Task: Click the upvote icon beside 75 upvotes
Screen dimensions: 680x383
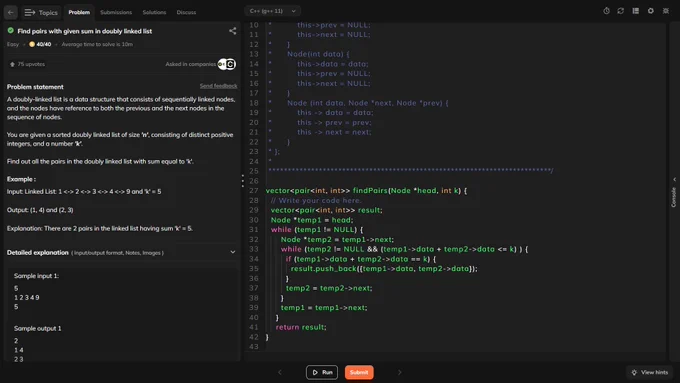Action: [12, 64]
